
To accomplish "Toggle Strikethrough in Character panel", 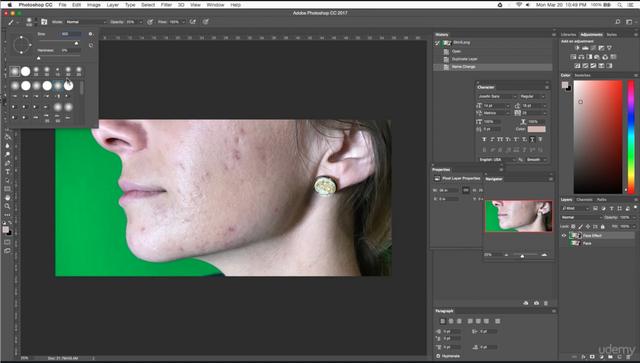I will point(540,140).
